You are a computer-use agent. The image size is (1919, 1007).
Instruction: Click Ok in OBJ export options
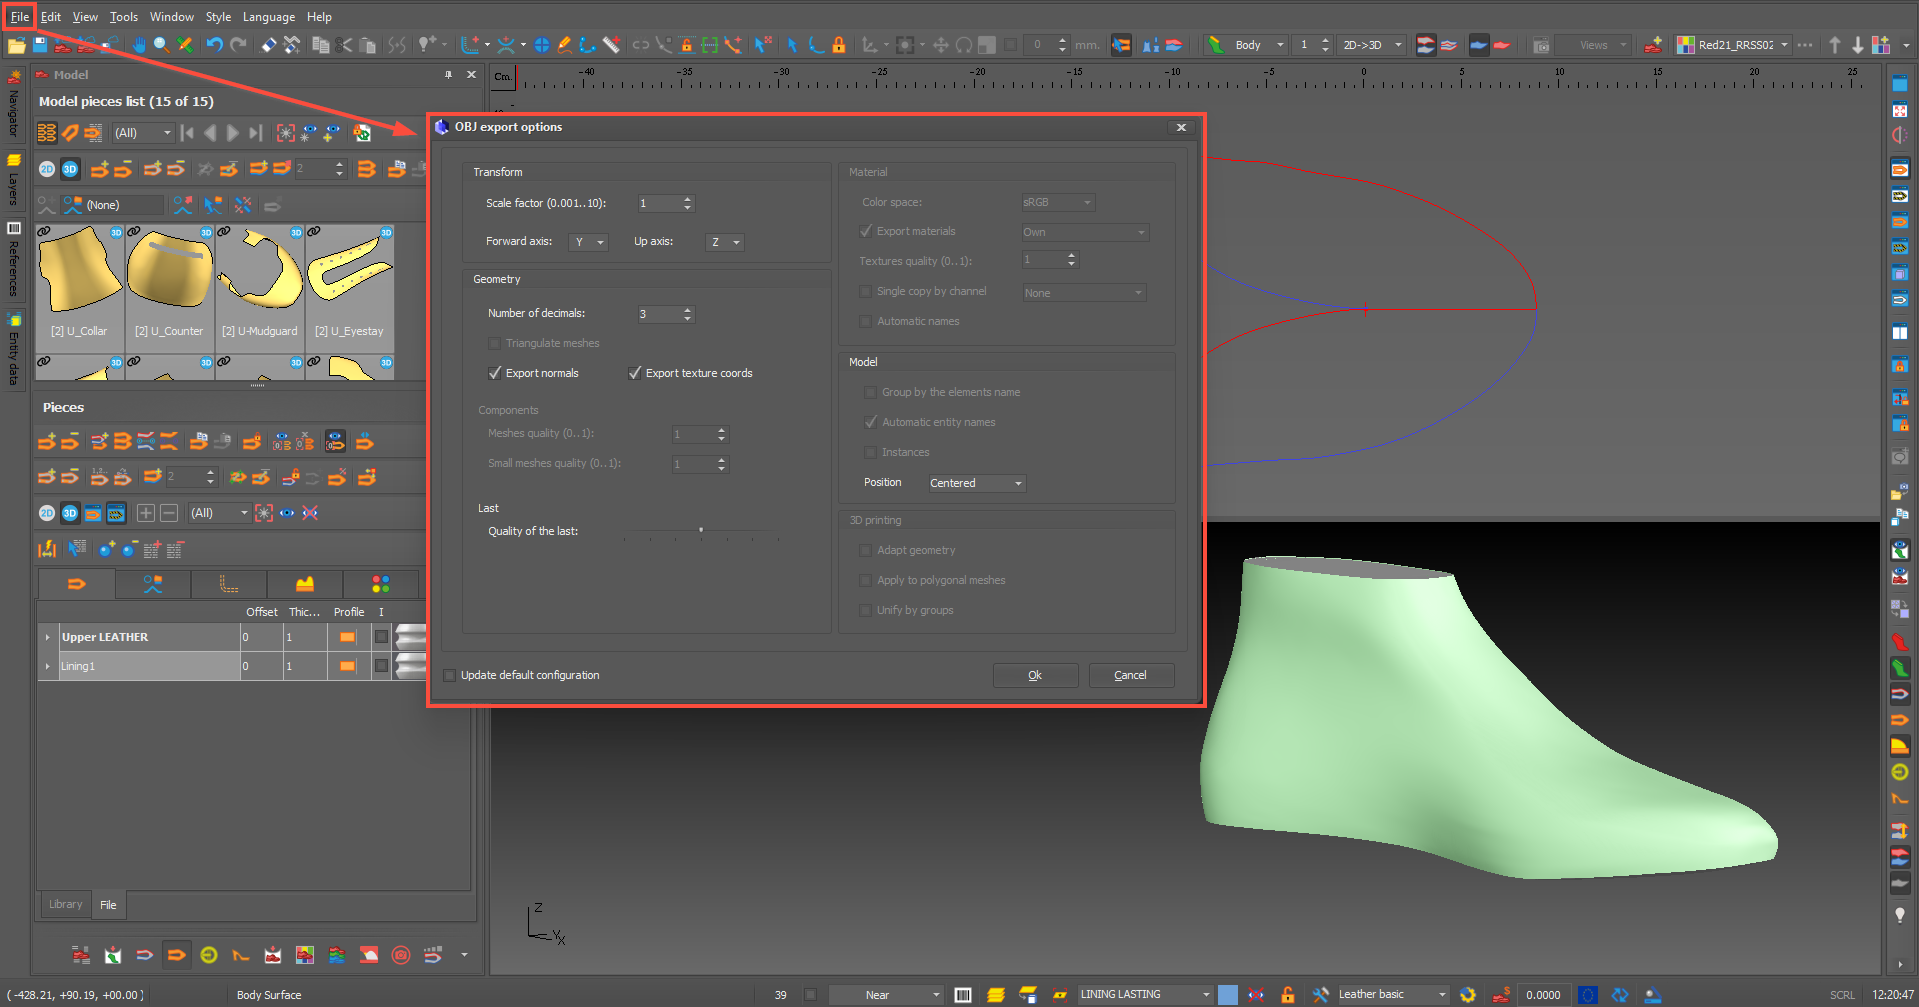(1035, 675)
